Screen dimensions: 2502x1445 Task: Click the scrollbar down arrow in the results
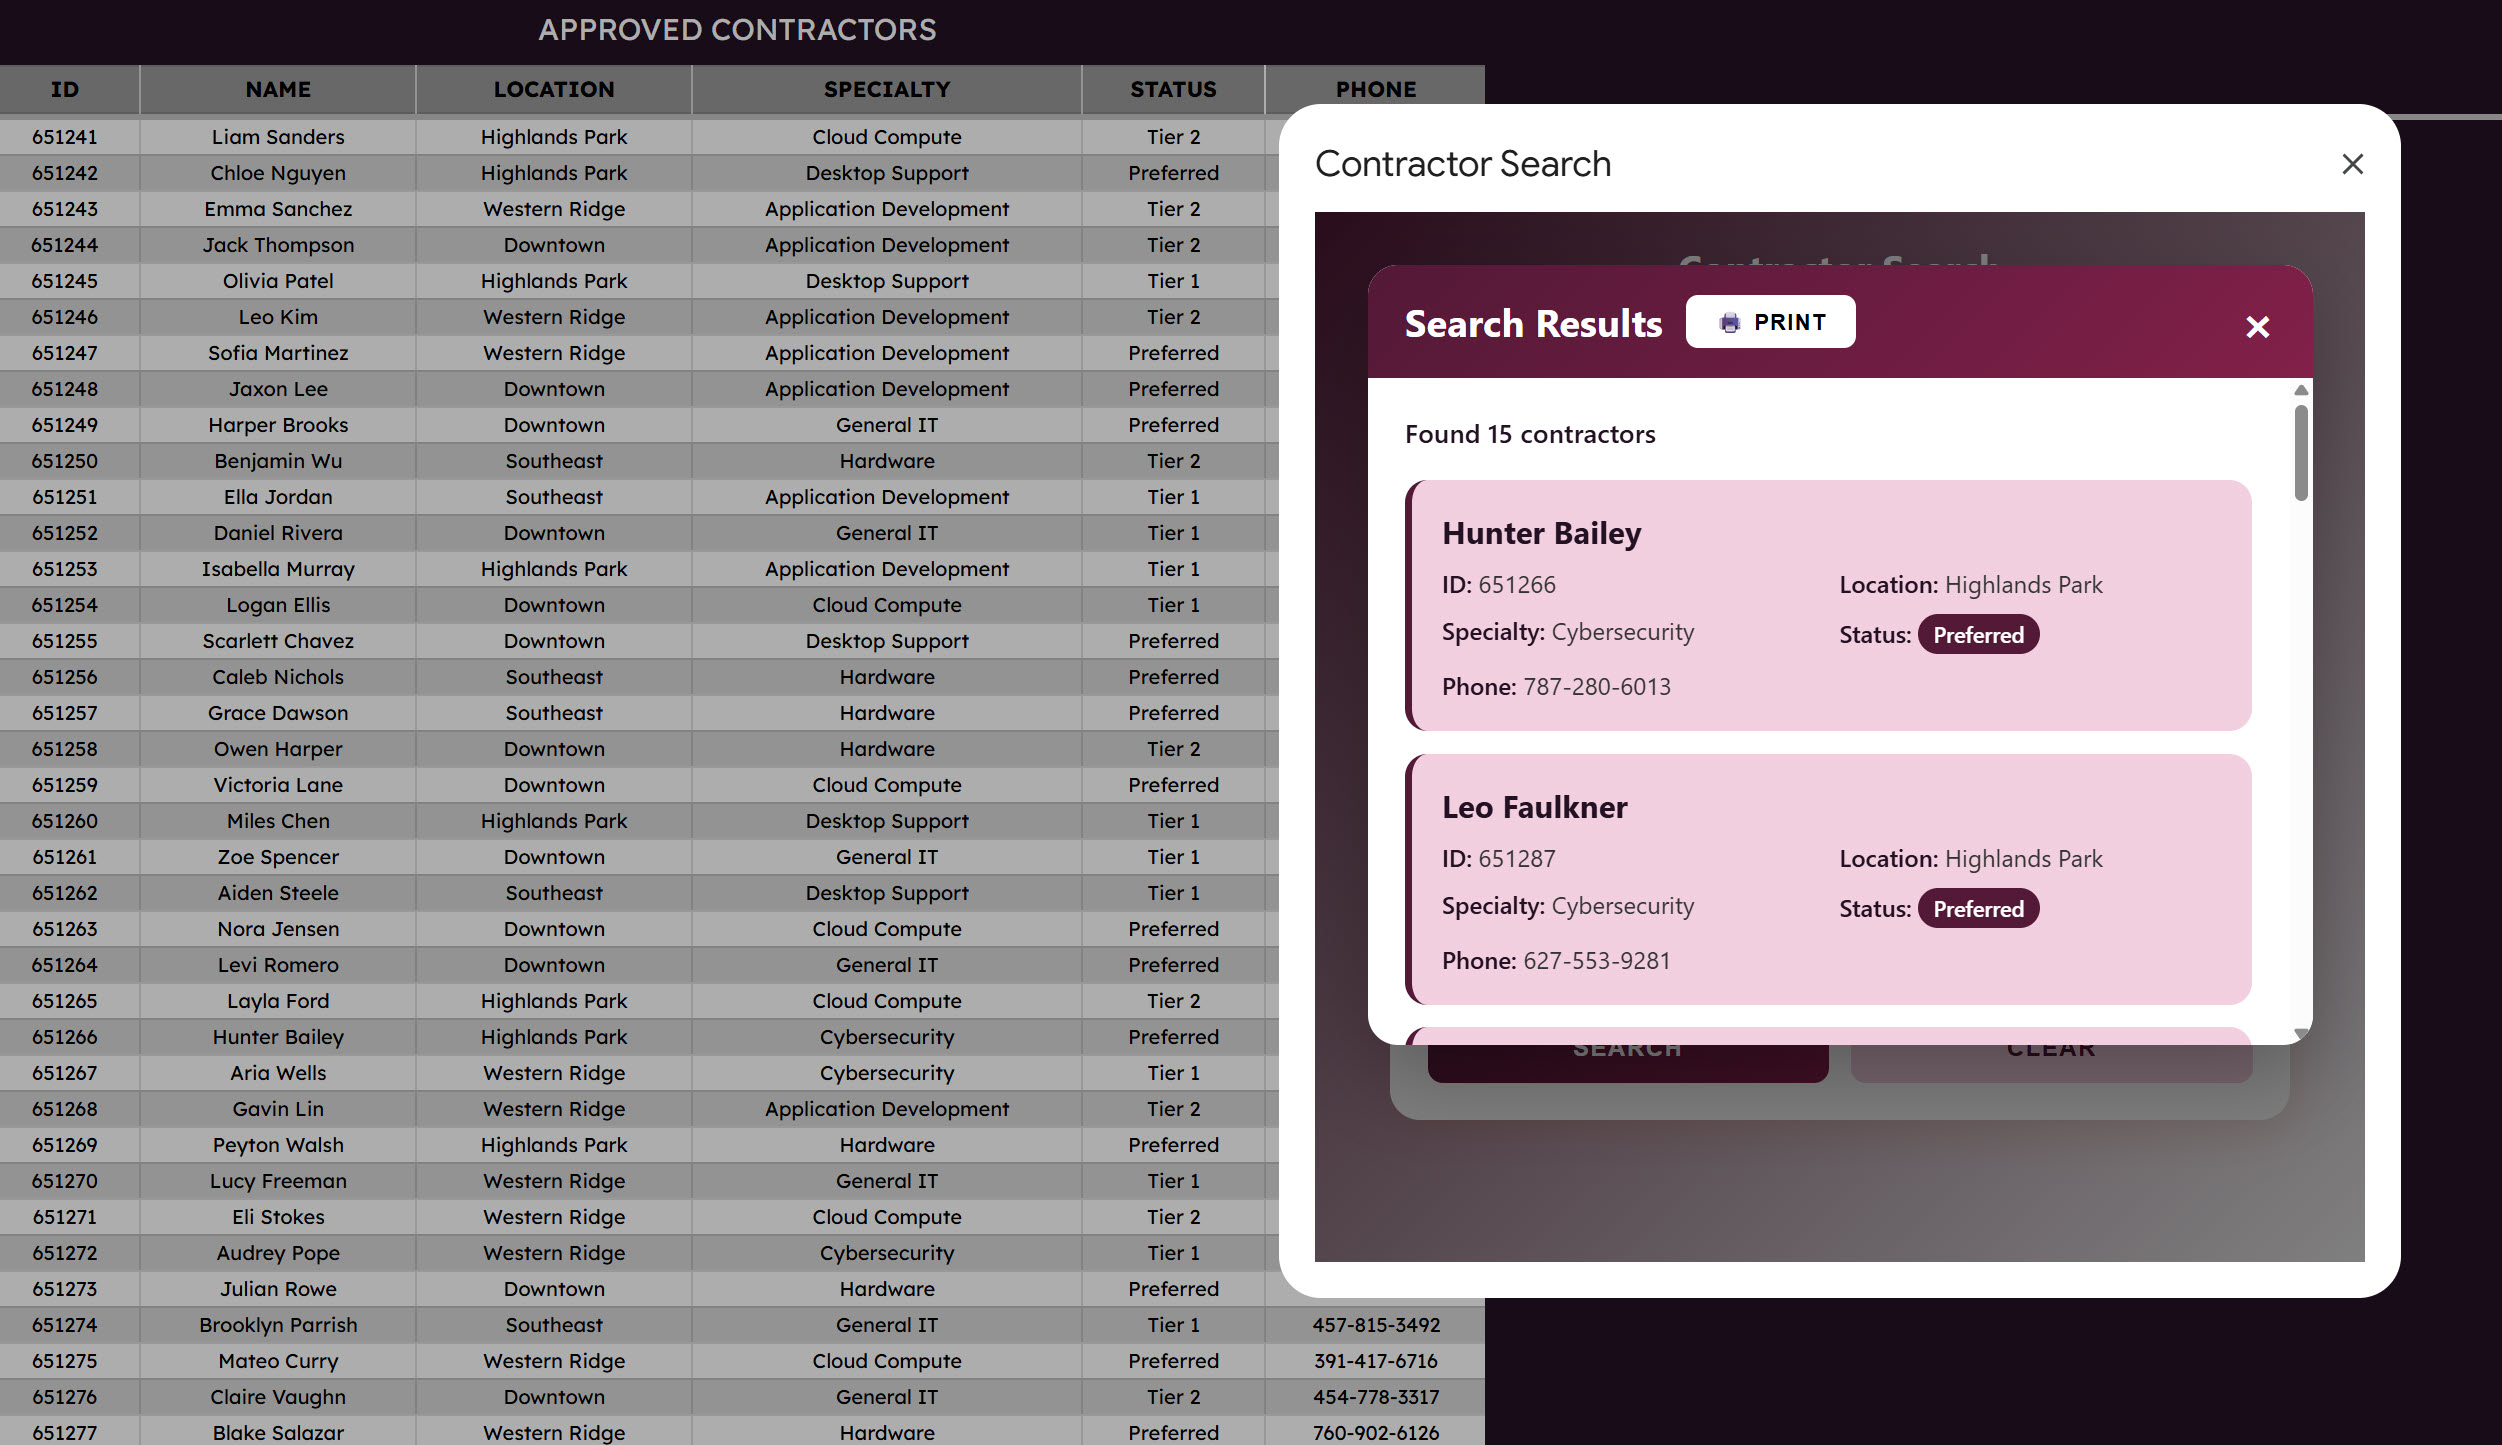(x=2301, y=1034)
